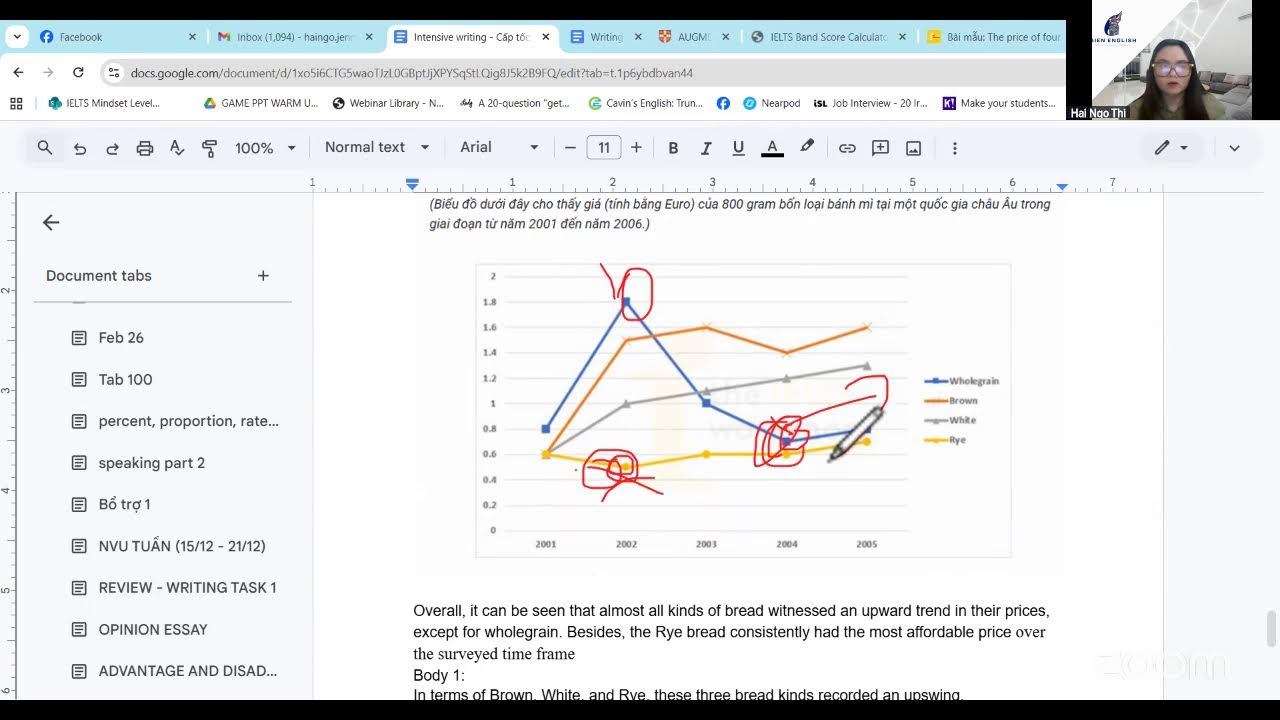This screenshot has height=720, width=1280.
Task: Toggle underline formatting
Action: pos(738,148)
